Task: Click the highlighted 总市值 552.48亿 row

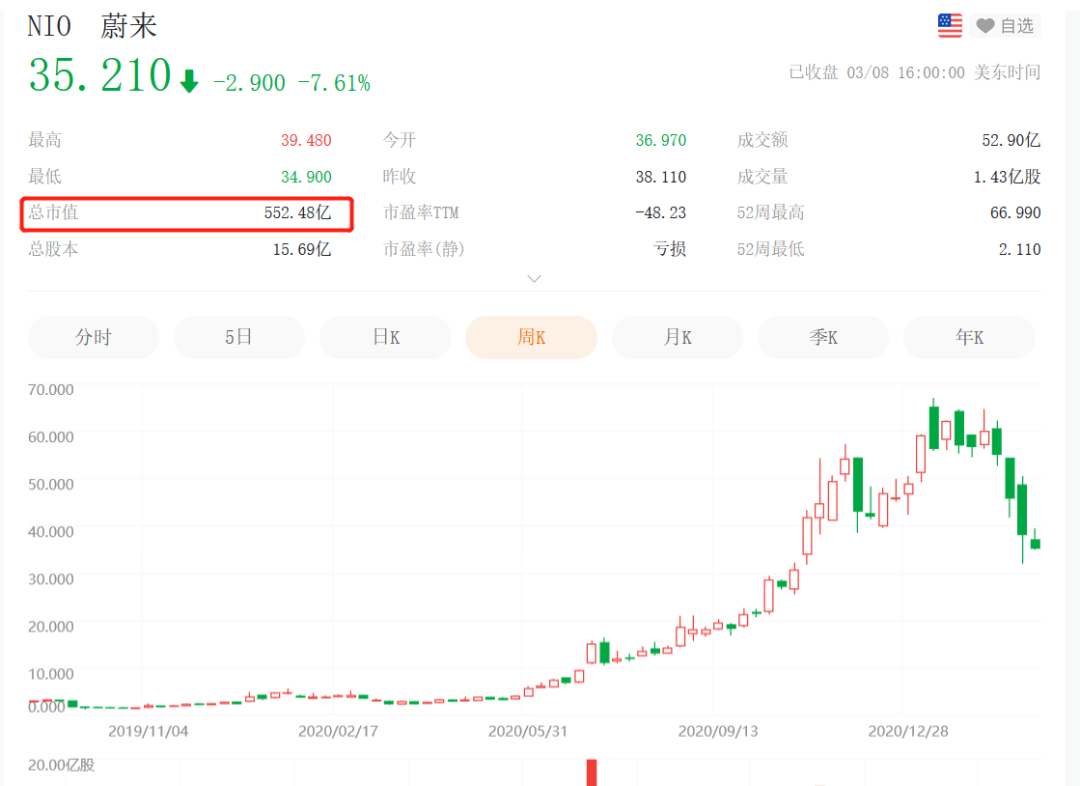Action: click(188, 213)
